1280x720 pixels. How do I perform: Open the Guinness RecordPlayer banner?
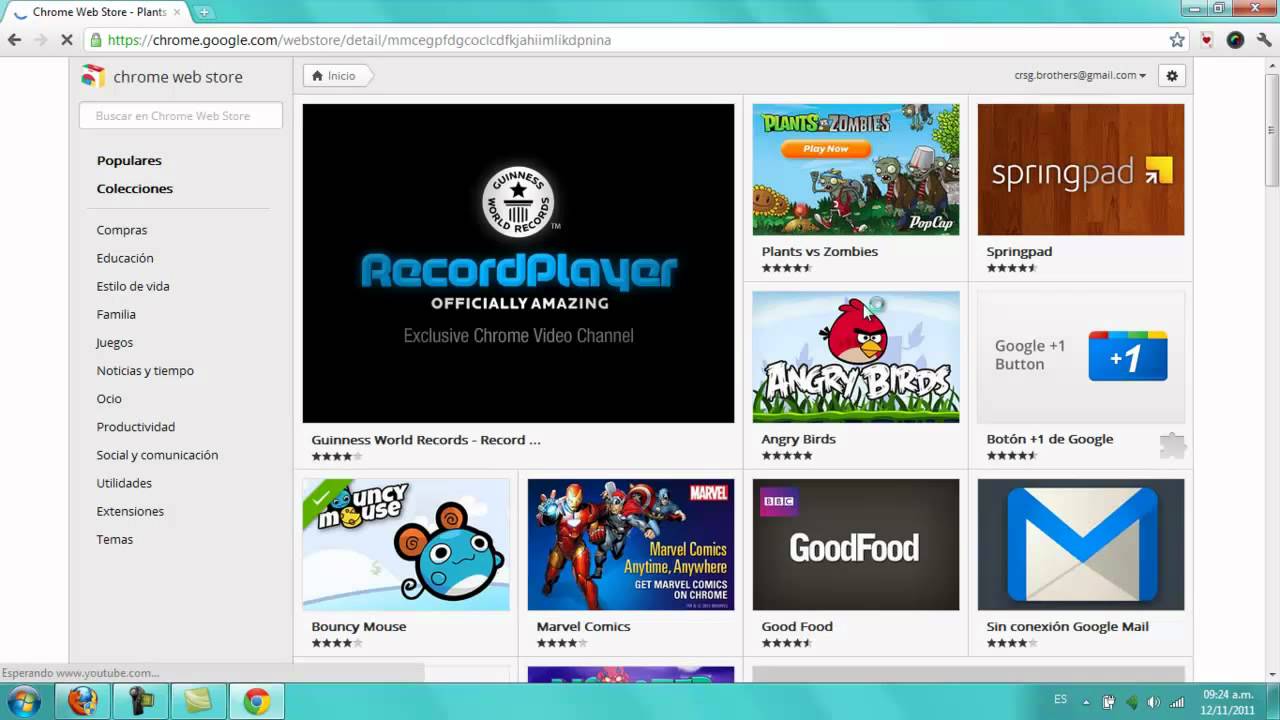518,263
